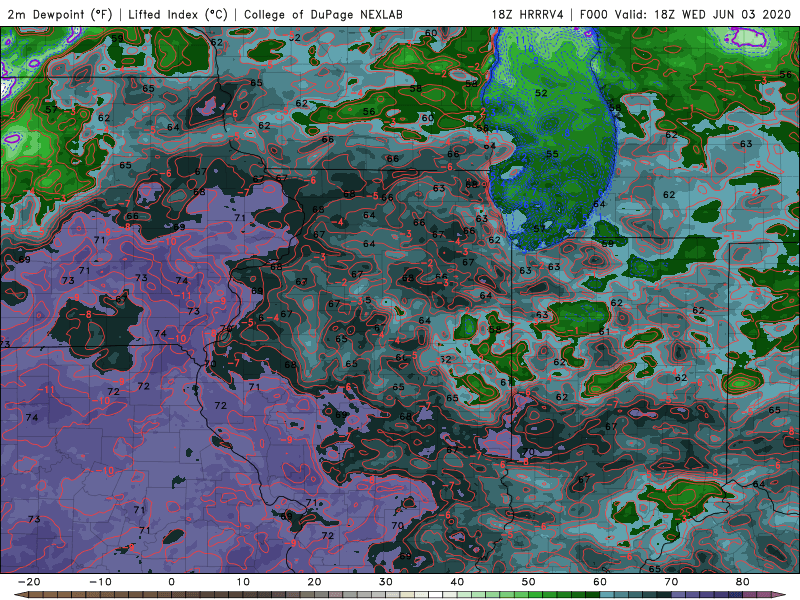Click the 70 label on the color scale
This screenshot has height=600, width=800.
coord(671,582)
